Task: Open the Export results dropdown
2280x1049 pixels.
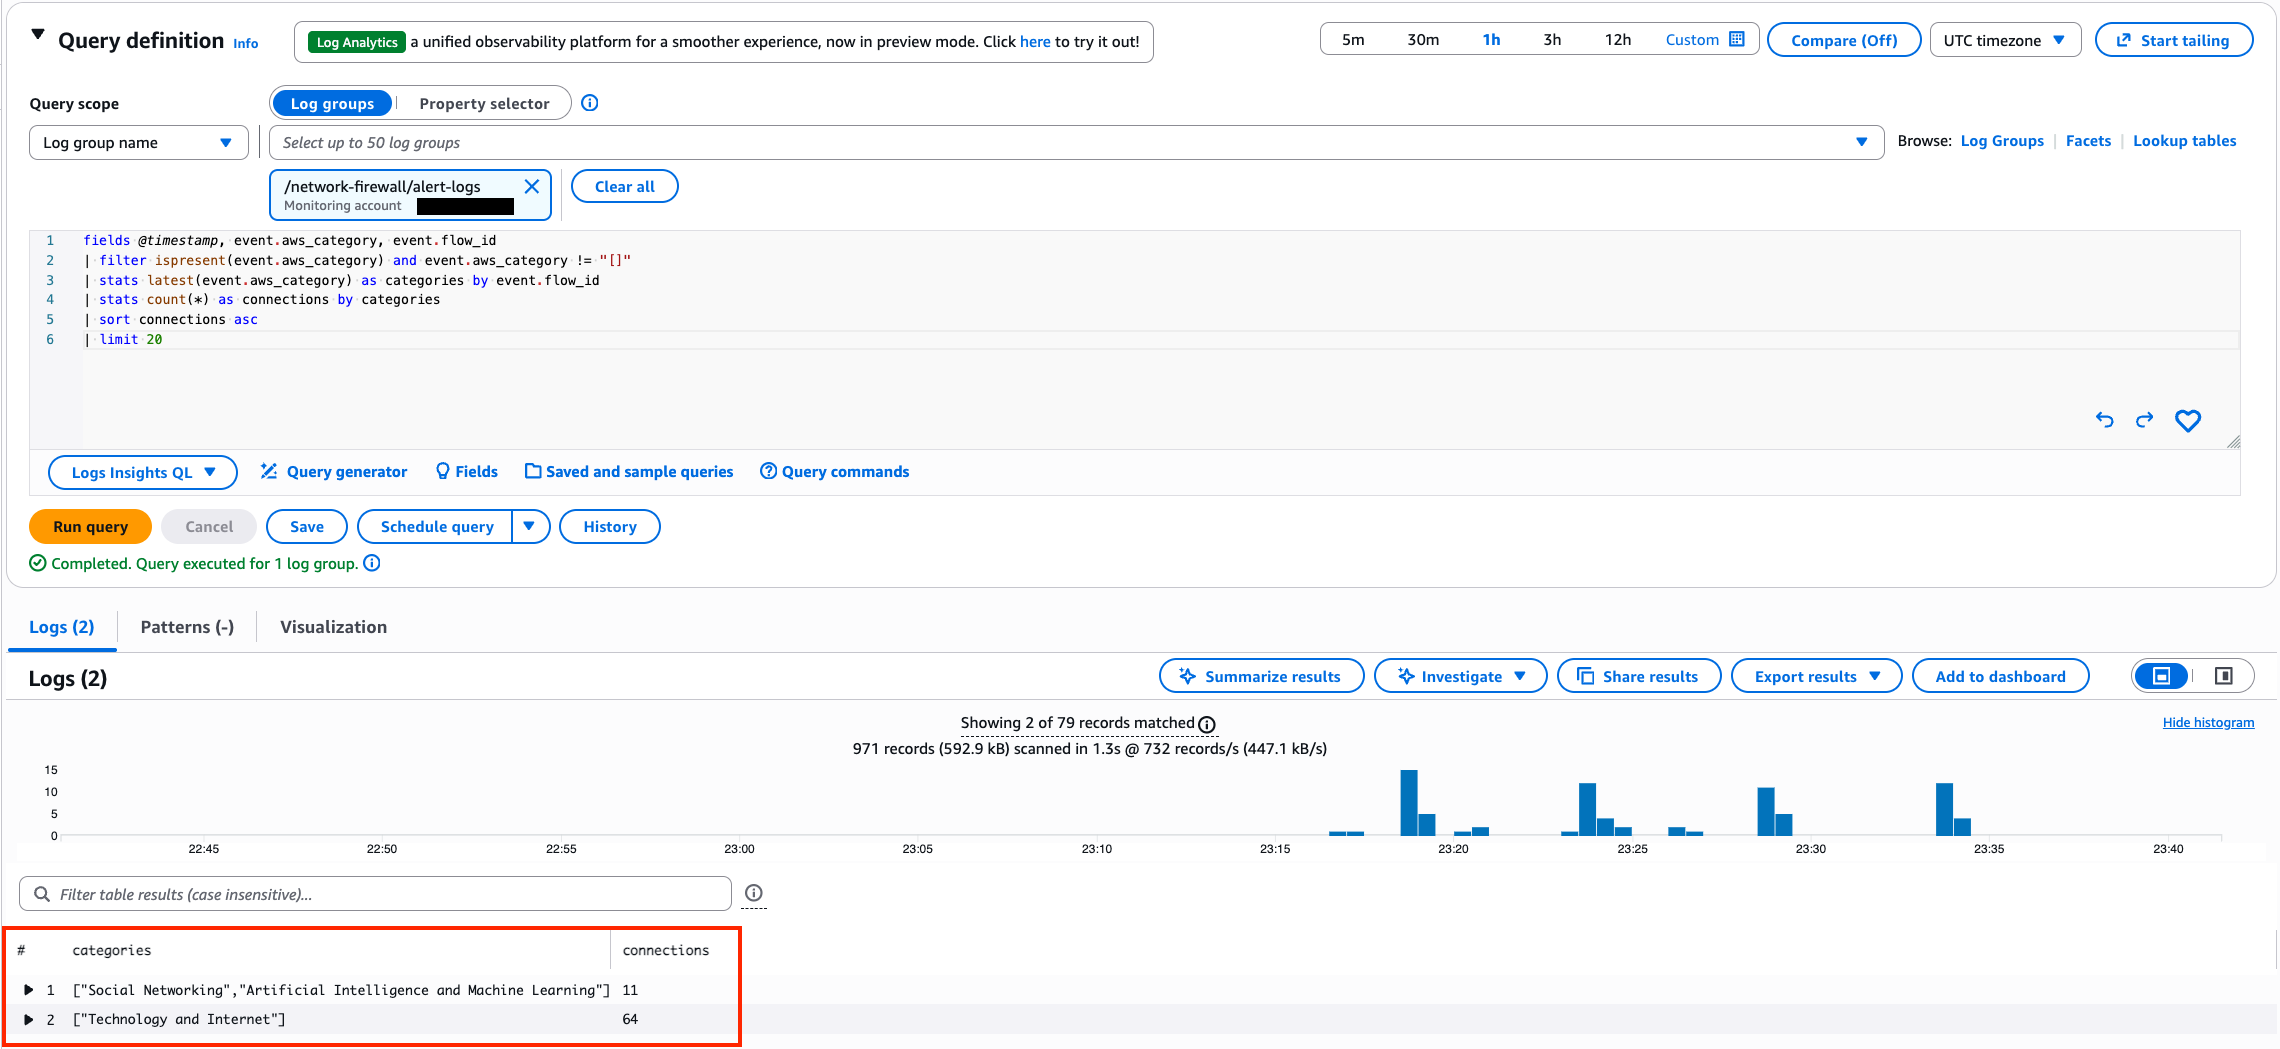Action: (1816, 676)
